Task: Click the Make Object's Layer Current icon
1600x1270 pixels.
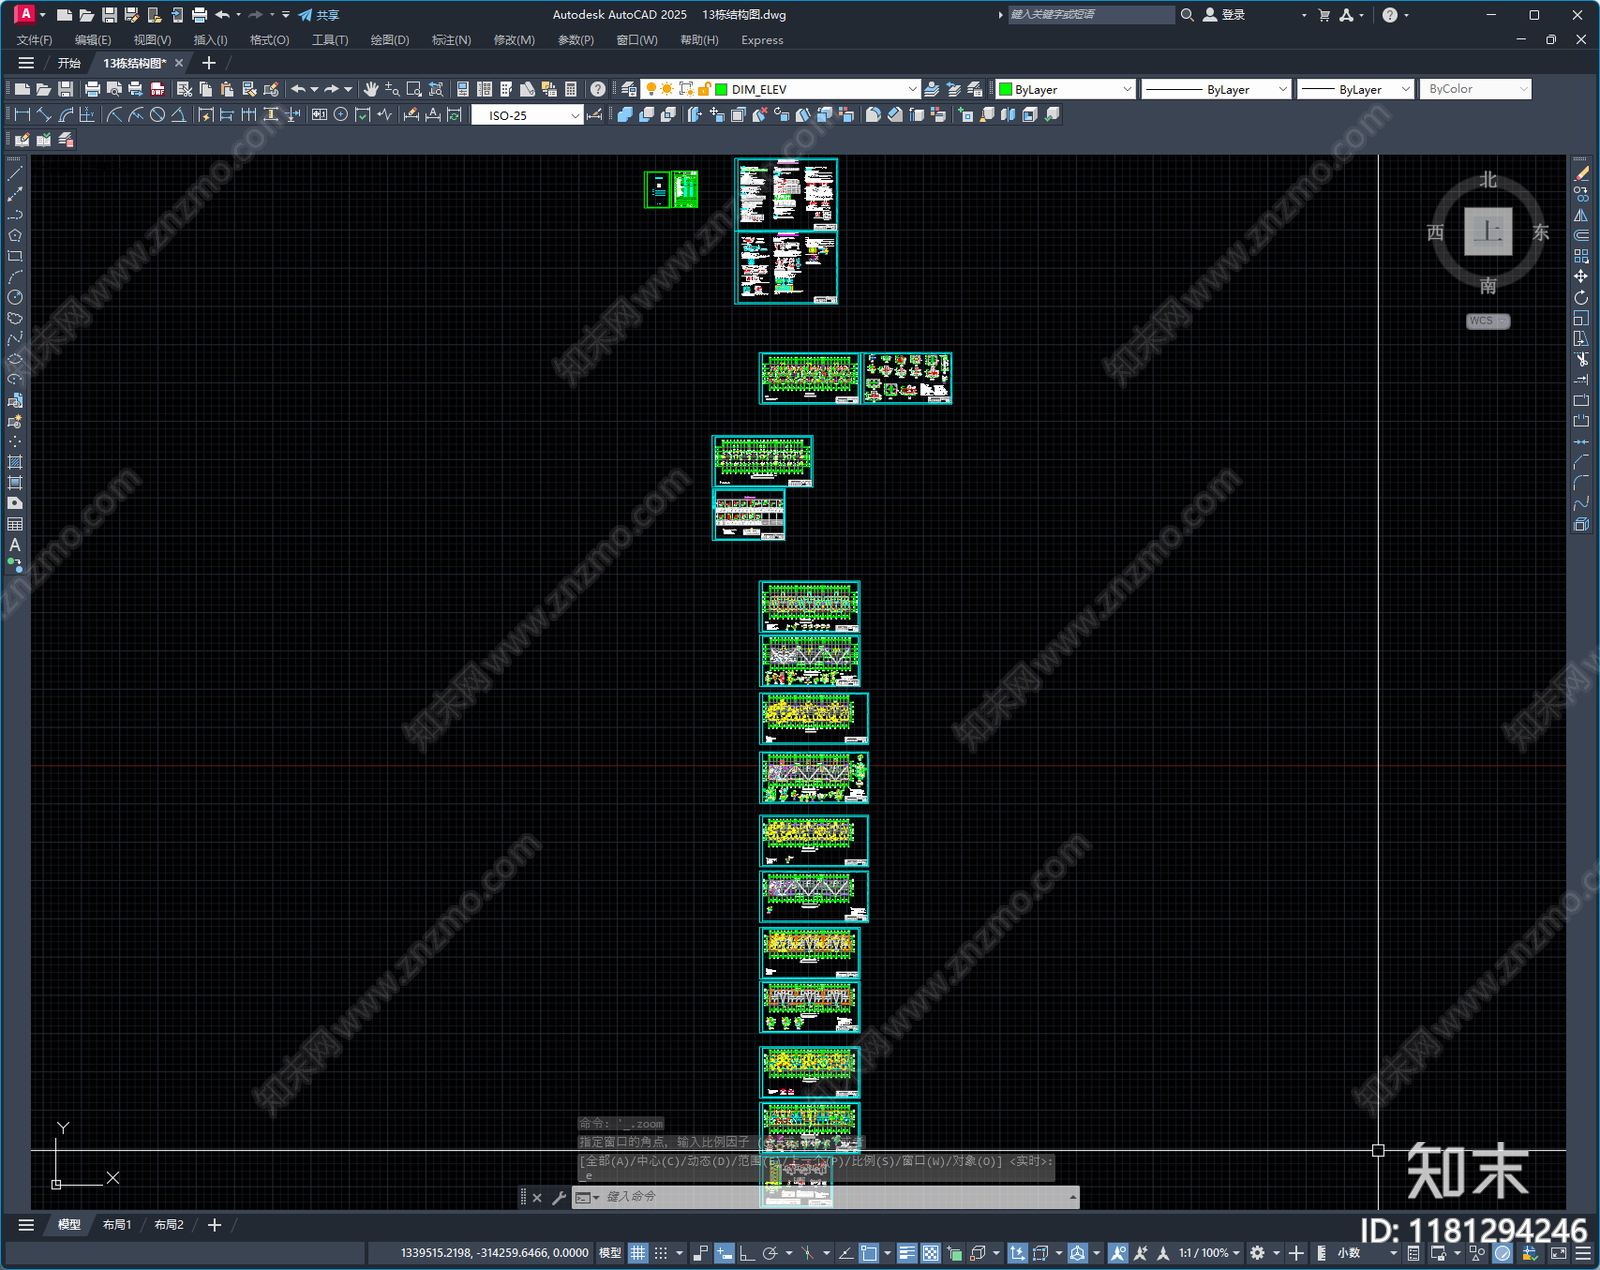Action: pos(931,89)
